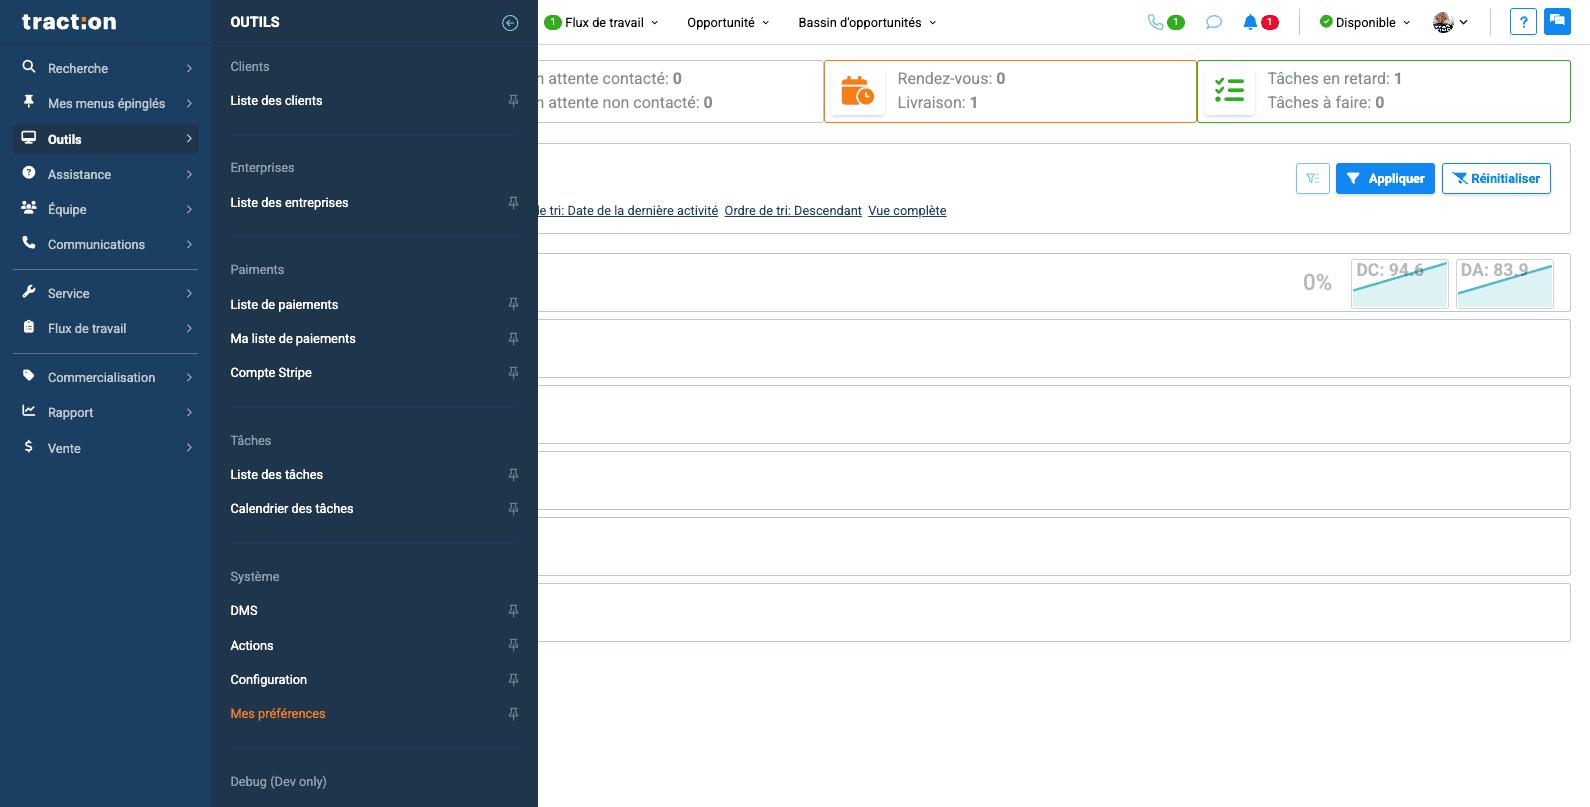Click the Vue complète link

907,211
